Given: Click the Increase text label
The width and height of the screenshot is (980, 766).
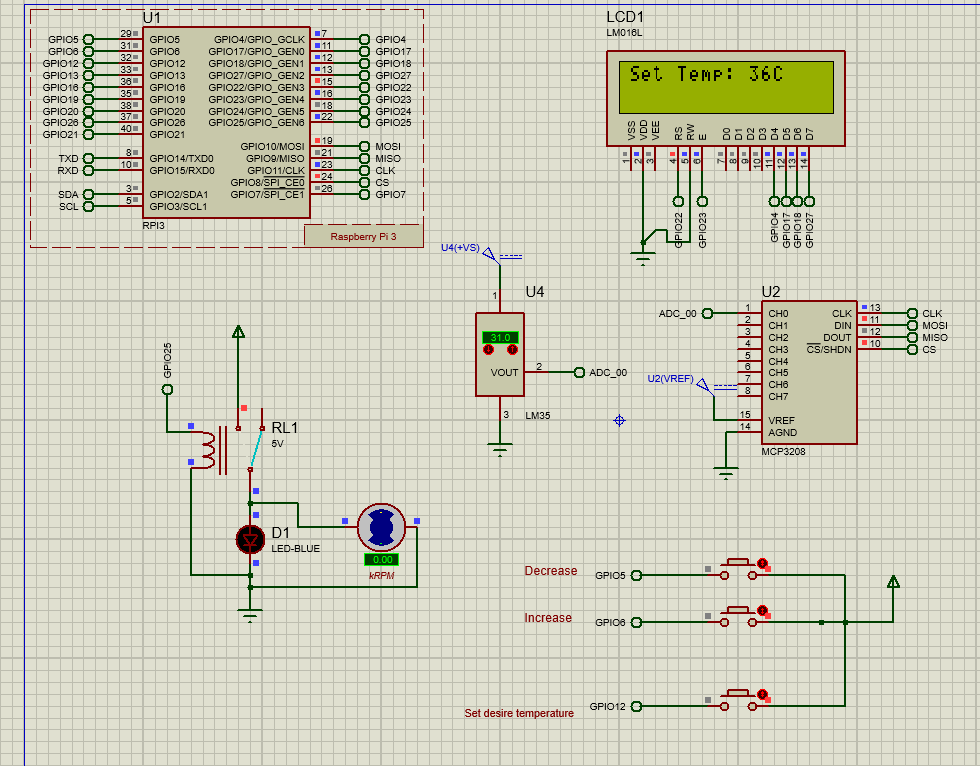Looking at the screenshot, I should [x=548, y=617].
